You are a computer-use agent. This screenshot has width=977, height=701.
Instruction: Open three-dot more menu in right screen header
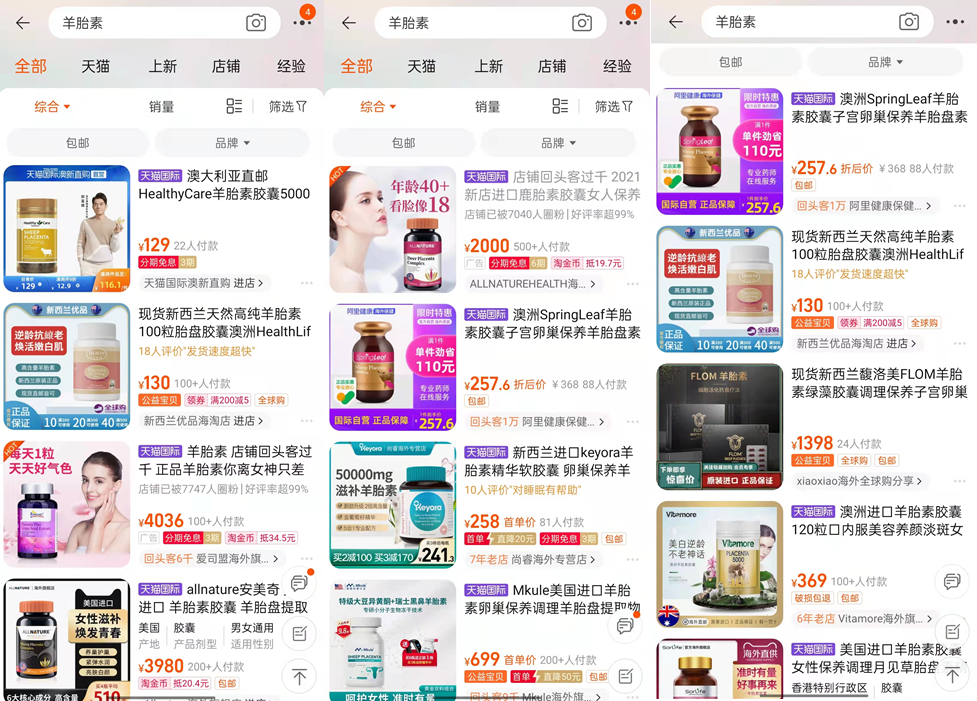955,22
